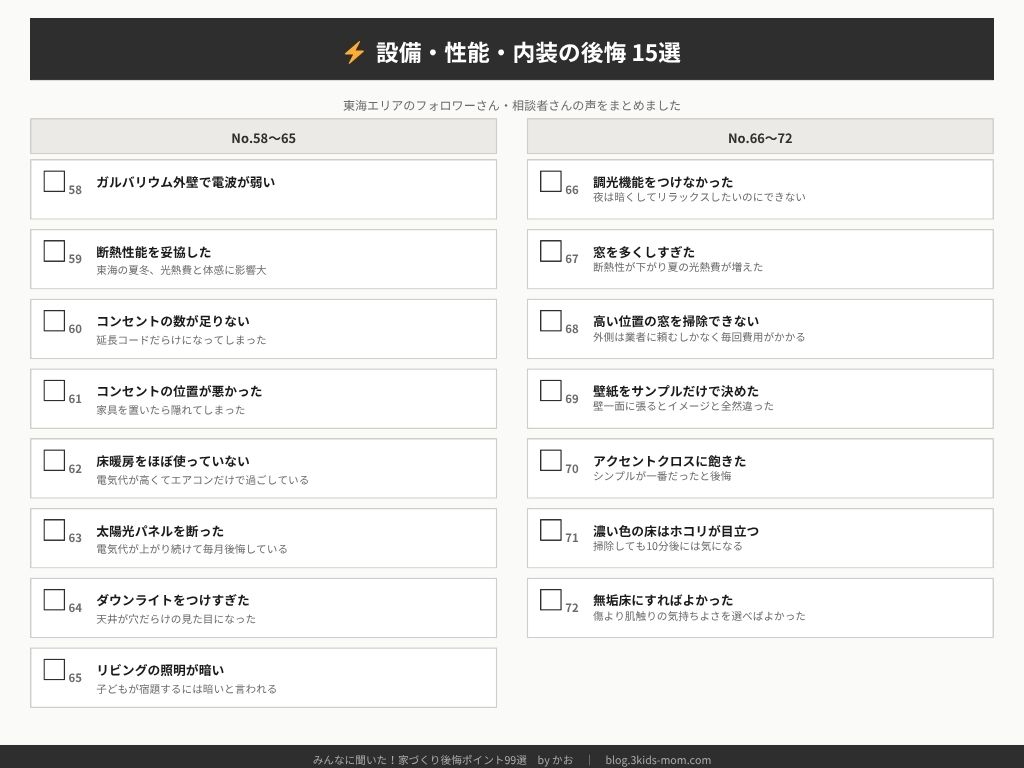Click the No.66〜72 column header

pos(760,137)
